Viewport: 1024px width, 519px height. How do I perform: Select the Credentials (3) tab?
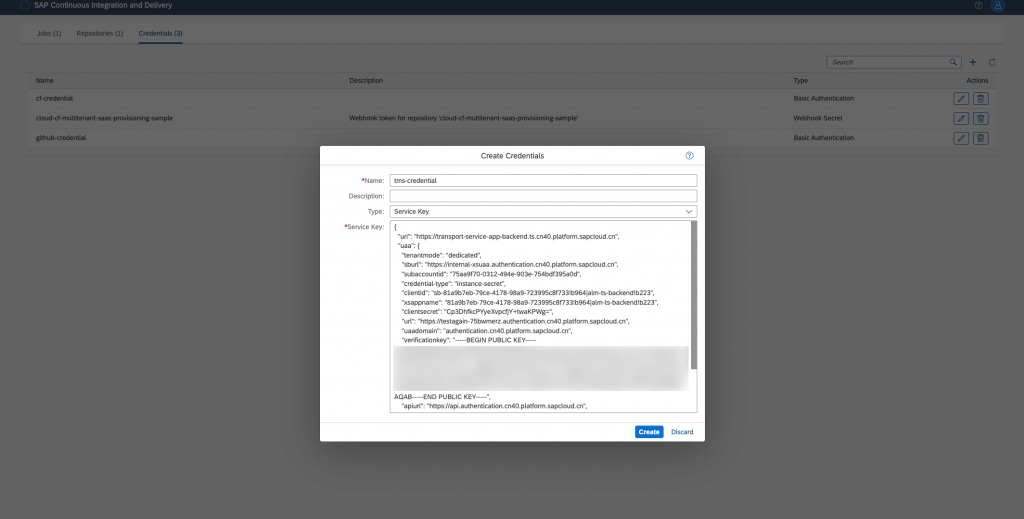(160, 33)
